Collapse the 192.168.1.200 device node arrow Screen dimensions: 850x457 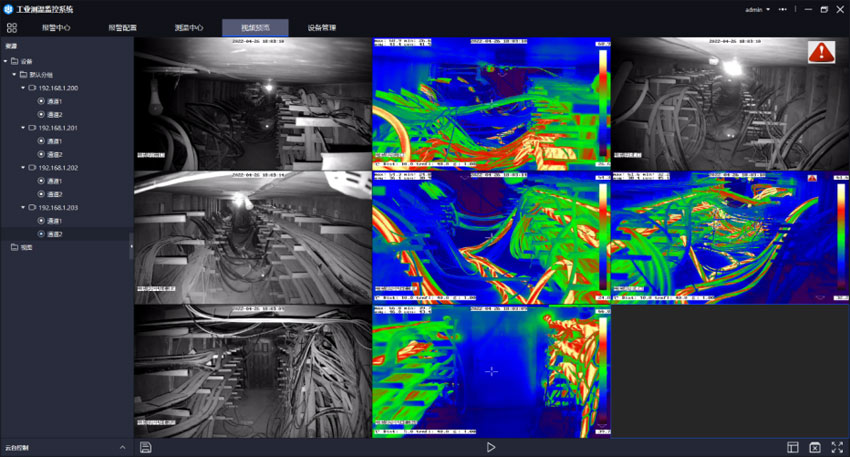pyautogui.click(x=22, y=88)
